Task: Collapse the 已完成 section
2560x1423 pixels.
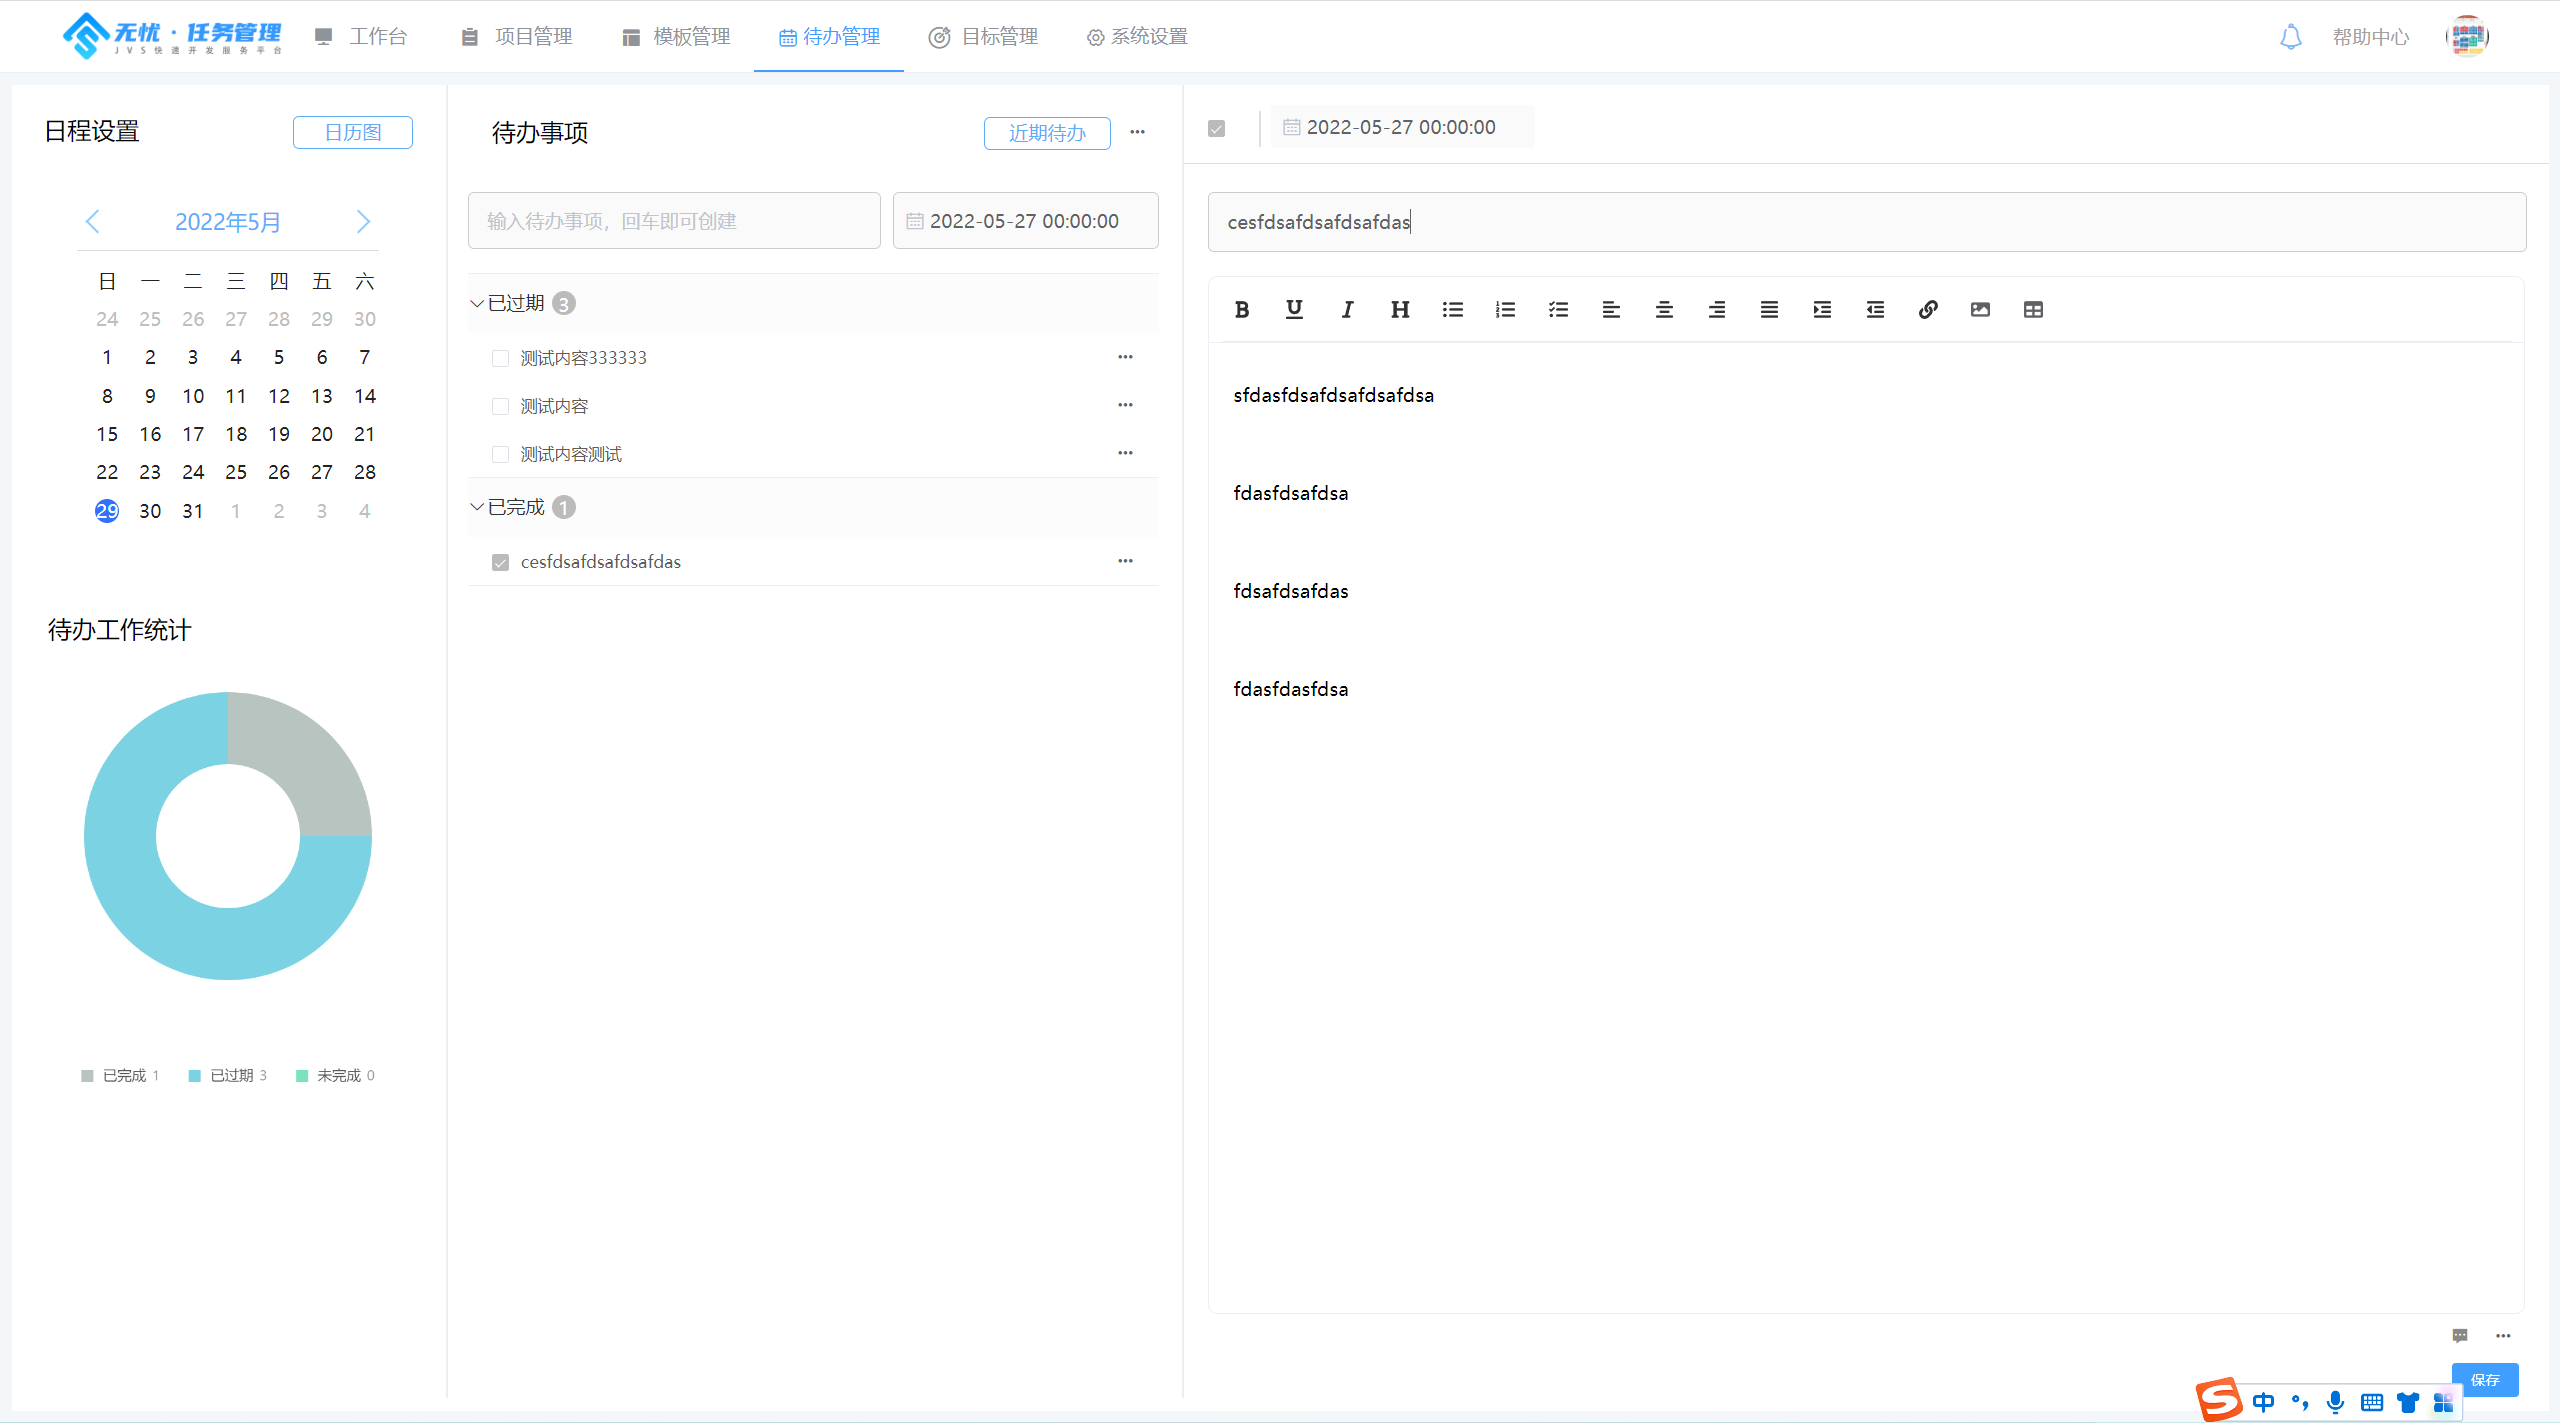Action: (477, 507)
